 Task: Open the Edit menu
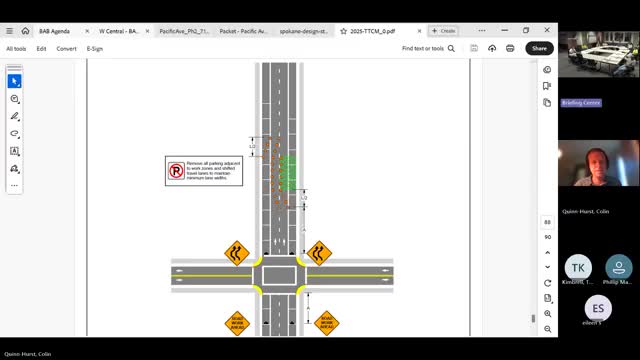tap(41, 49)
